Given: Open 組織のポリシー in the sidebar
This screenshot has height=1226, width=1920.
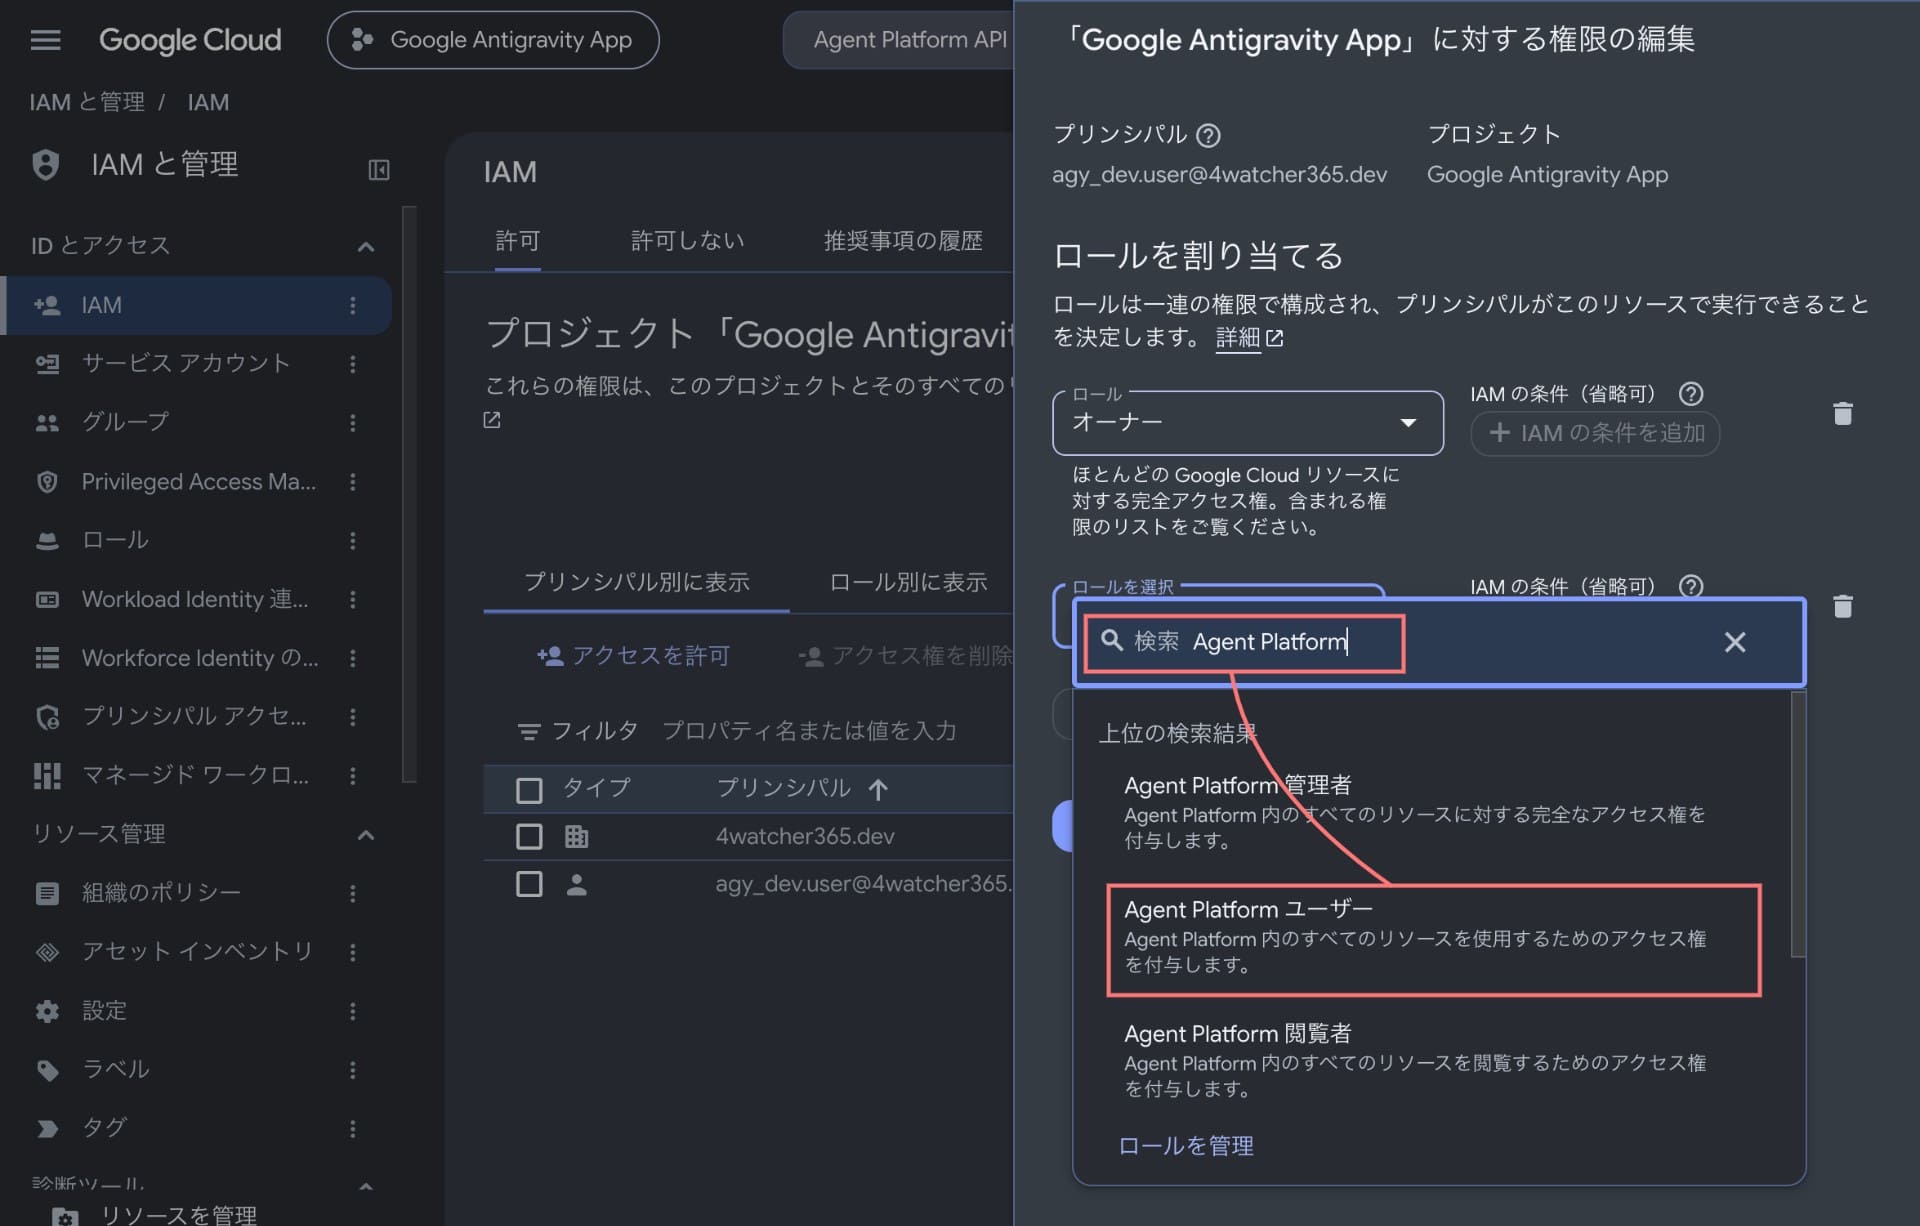Looking at the screenshot, I should pyautogui.click(x=161, y=893).
